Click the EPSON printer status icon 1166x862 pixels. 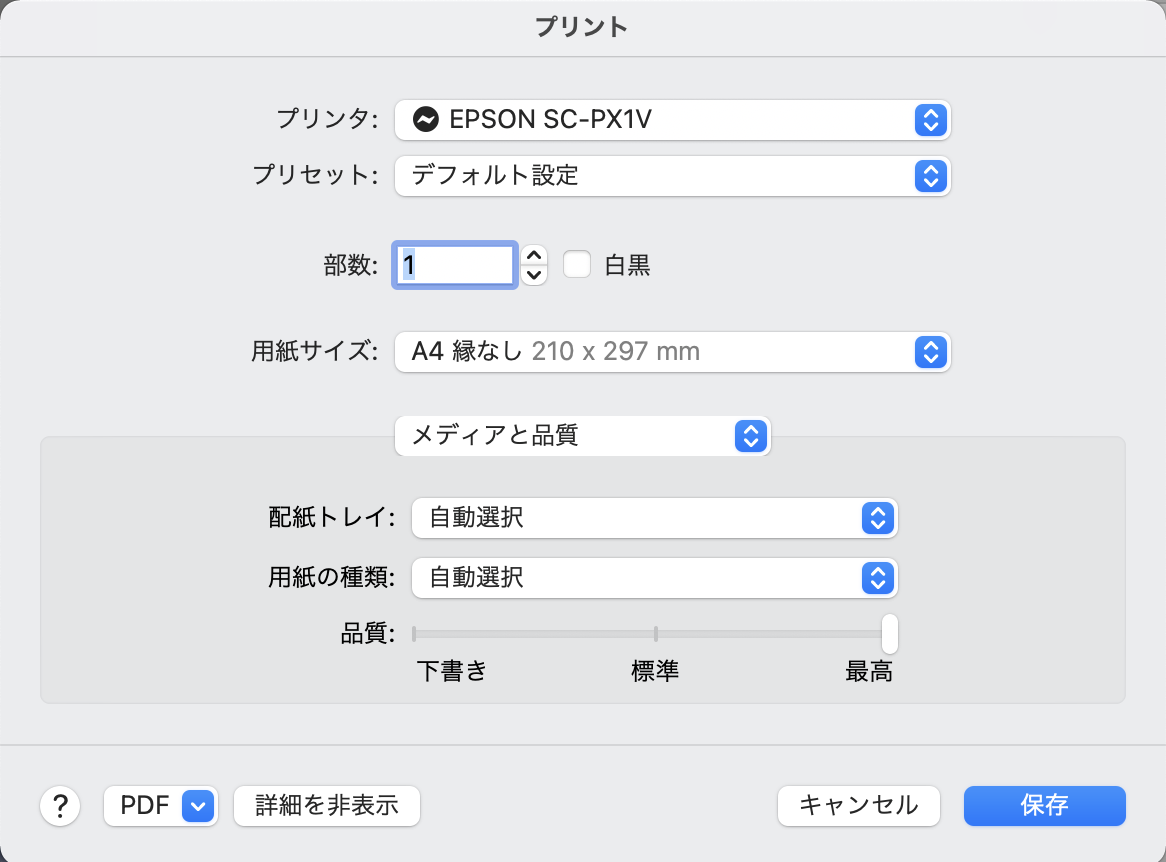[426, 120]
